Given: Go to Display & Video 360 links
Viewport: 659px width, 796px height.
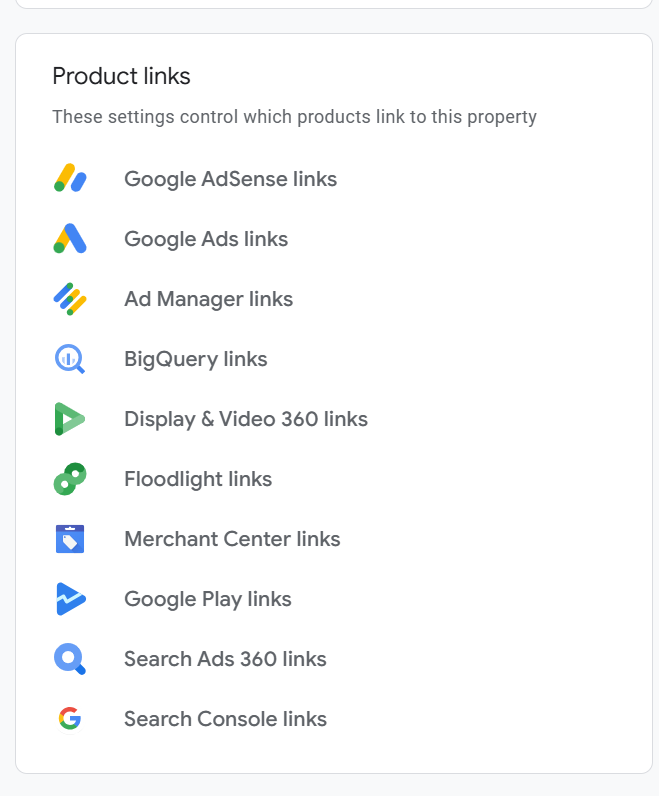Looking at the screenshot, I should [246, 419].
